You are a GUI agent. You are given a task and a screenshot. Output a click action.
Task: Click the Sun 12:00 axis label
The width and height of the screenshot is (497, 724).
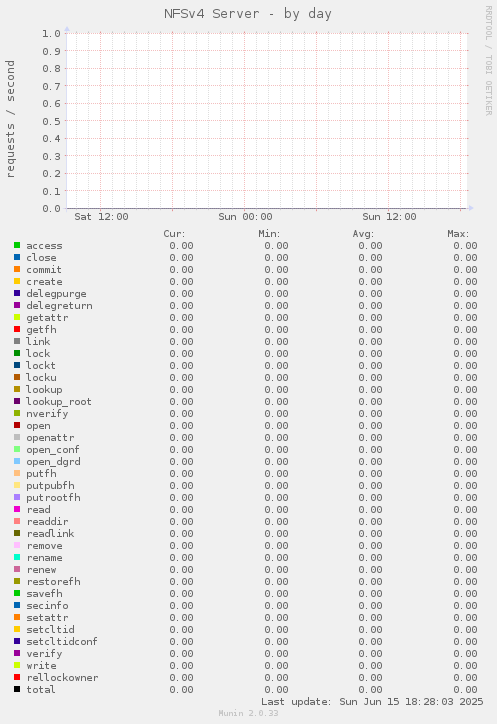(x=389, y=217)
